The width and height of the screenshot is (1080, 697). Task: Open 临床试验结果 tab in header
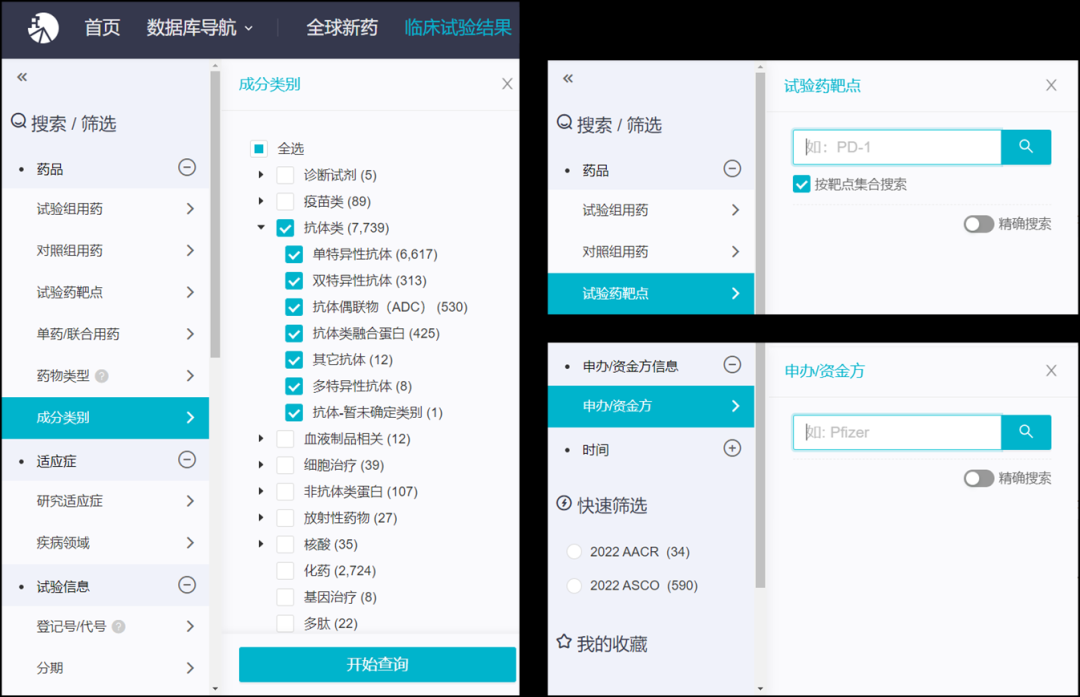457,28
